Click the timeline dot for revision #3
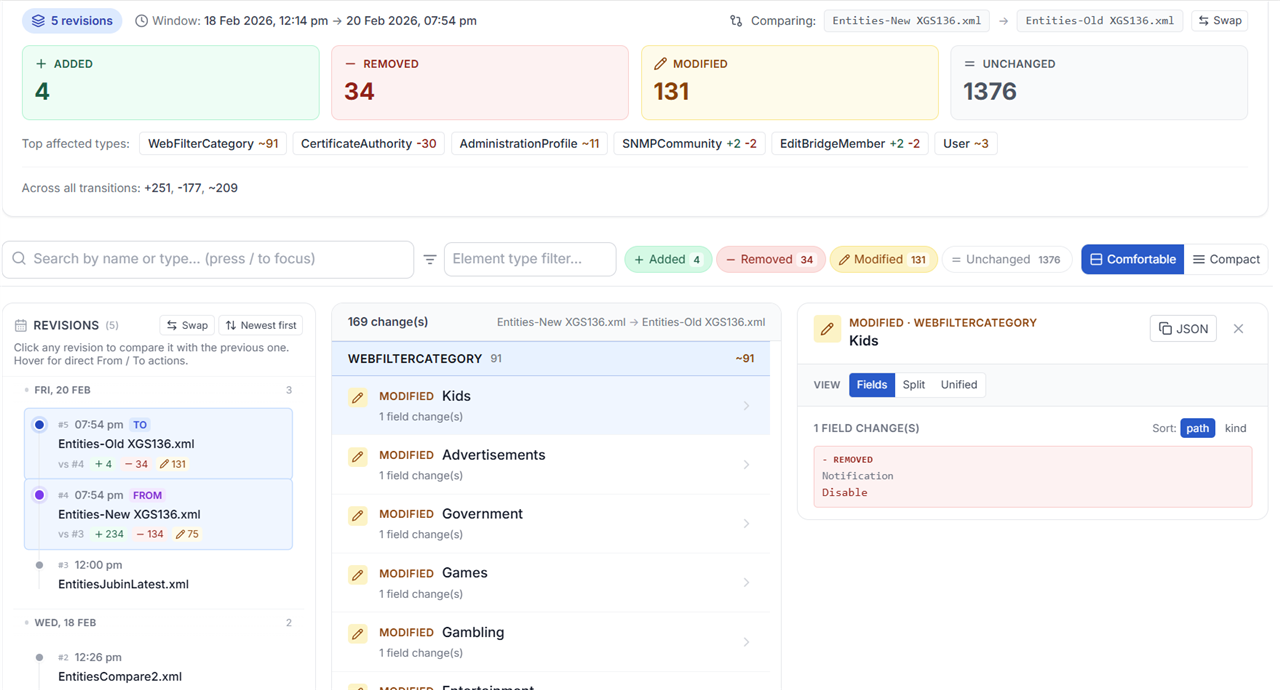The height and width of the screenshot is (690, 1280). click(x=40, y=565)
